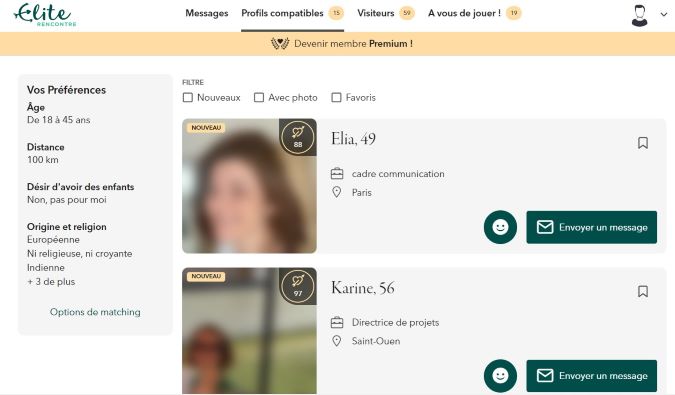The height and width of the screenshot is (395, 675).
Task: Click Elia's compatibility score 88 badge
Action: point(298,137)
